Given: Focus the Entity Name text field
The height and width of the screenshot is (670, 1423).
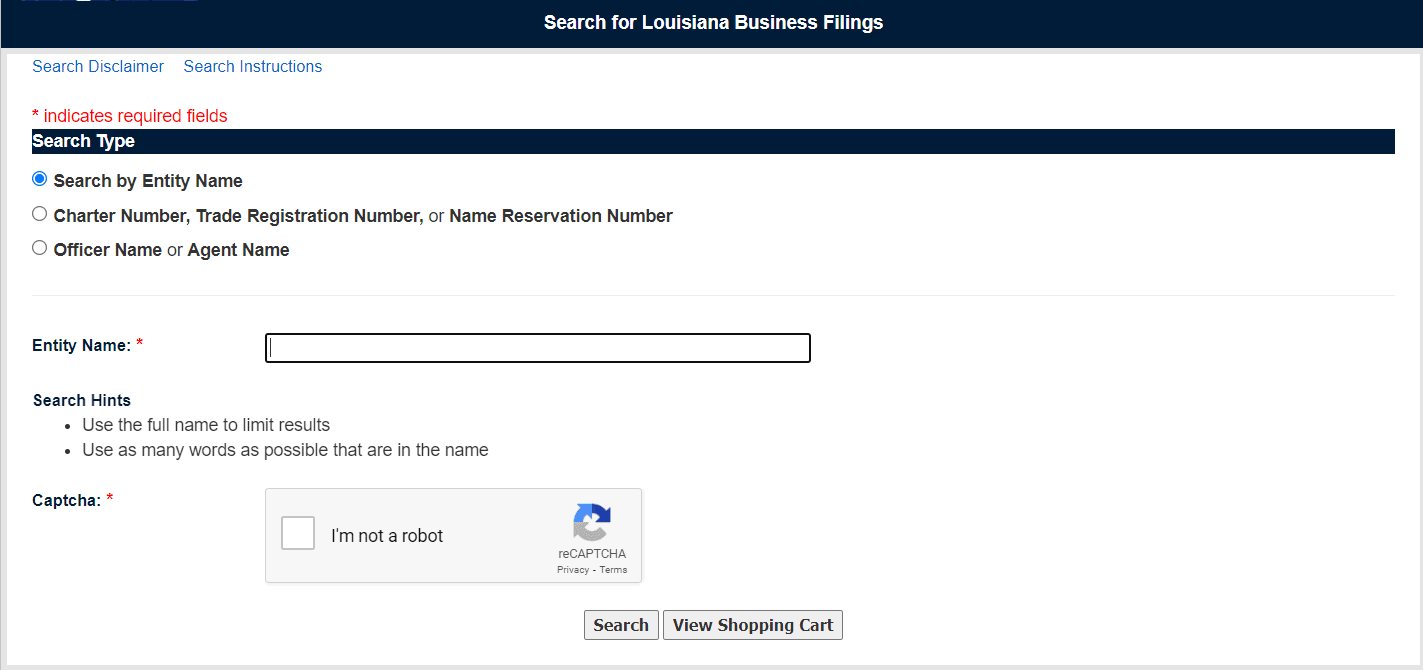Looking at the screenshot, I should (x=537, y=348).
